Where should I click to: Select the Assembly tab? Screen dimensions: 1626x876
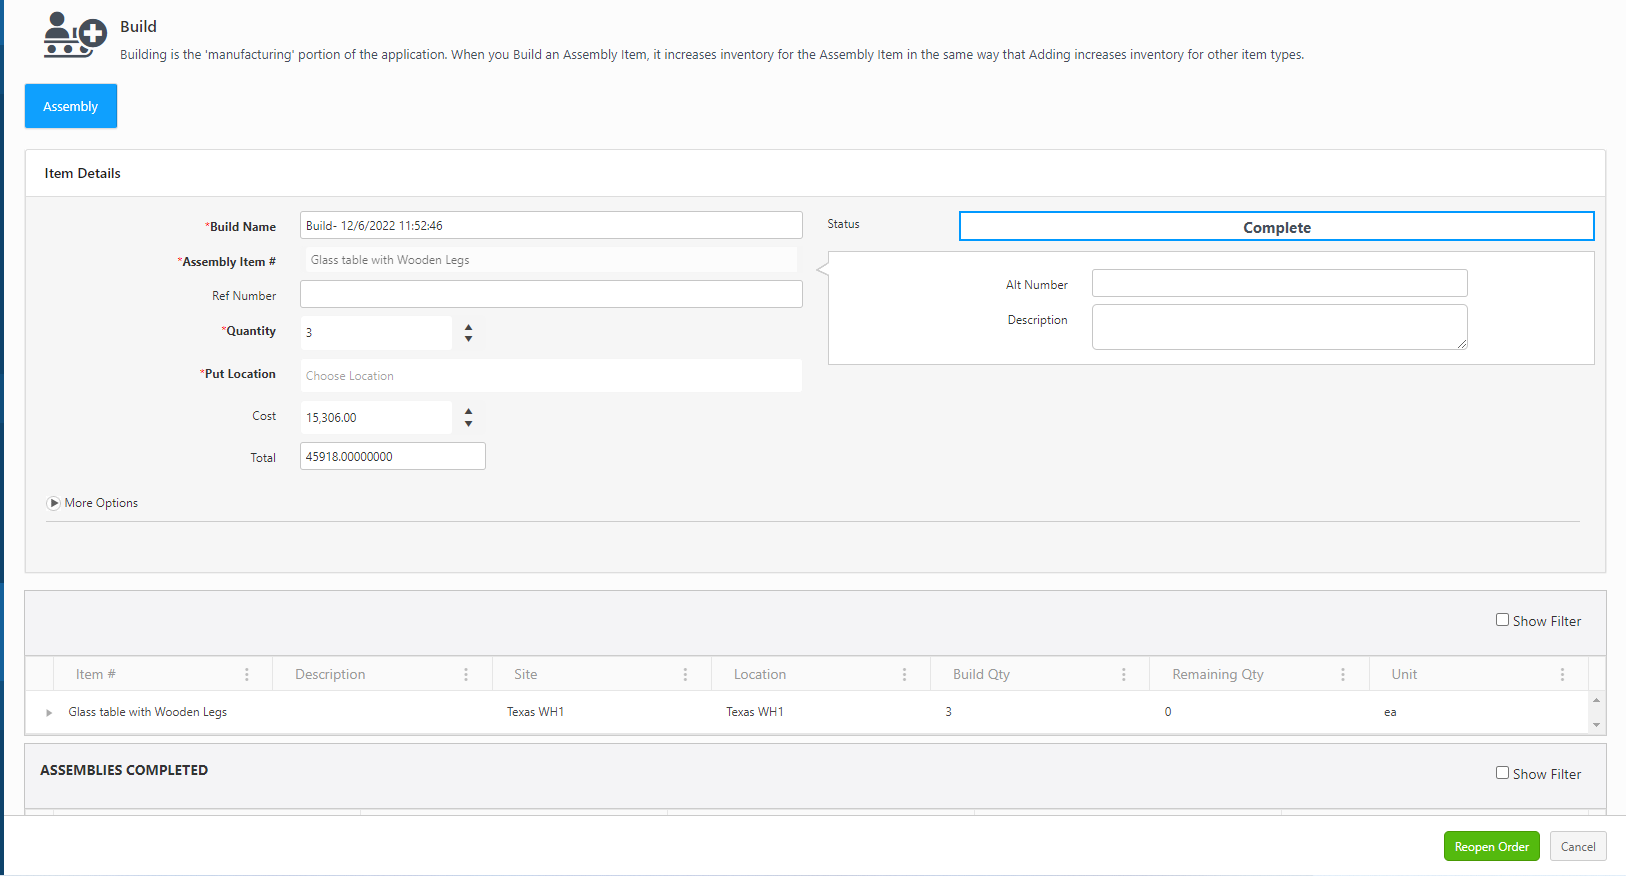71,106
